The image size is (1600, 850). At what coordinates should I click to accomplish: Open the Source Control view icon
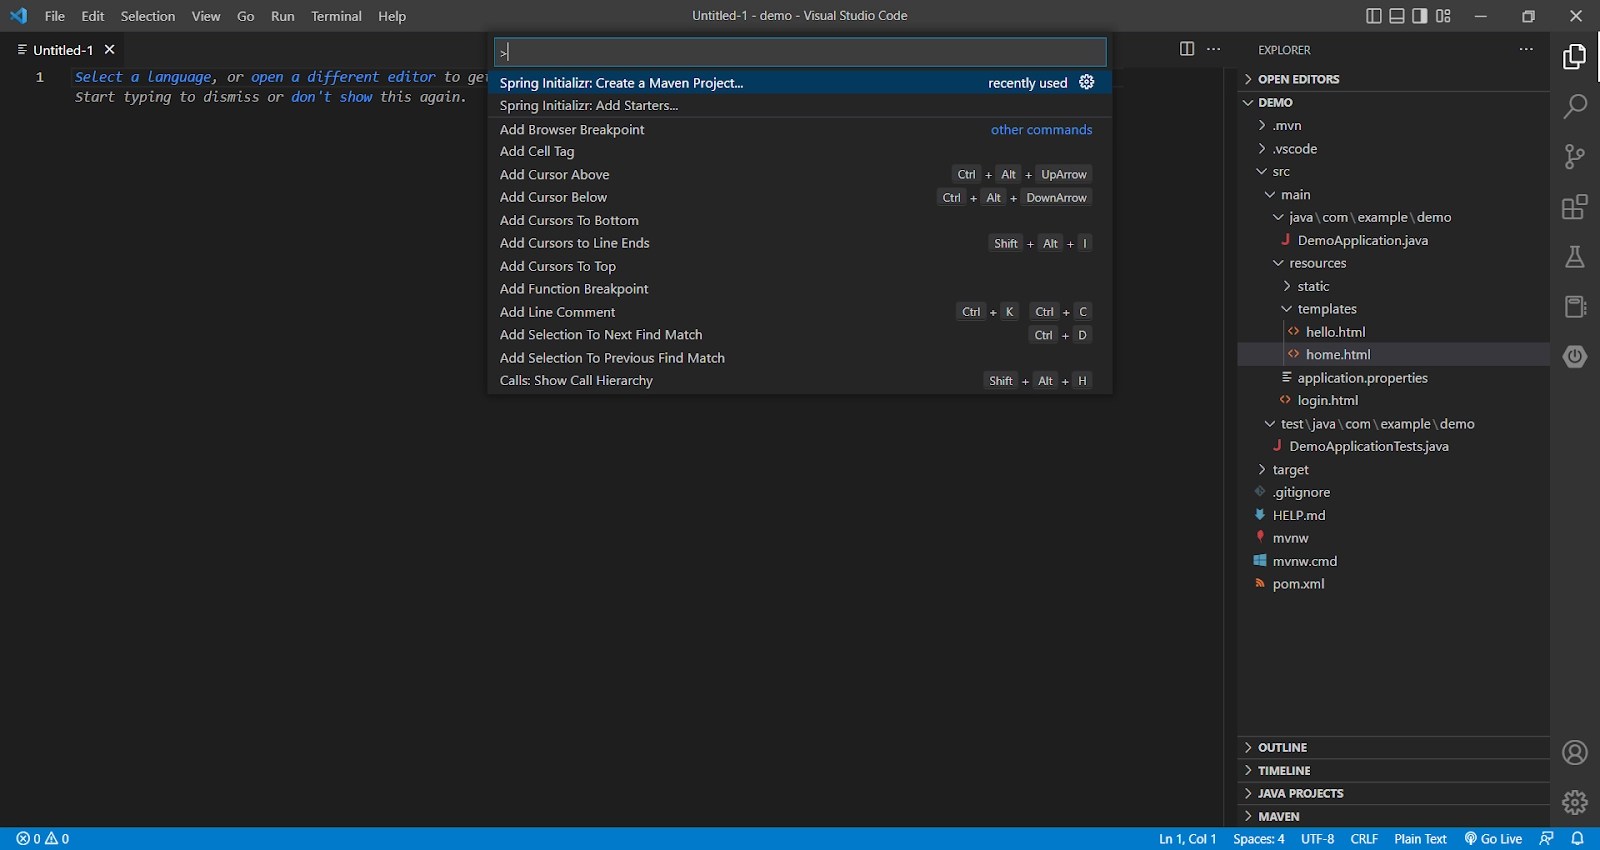click(x=1574, y=156)
